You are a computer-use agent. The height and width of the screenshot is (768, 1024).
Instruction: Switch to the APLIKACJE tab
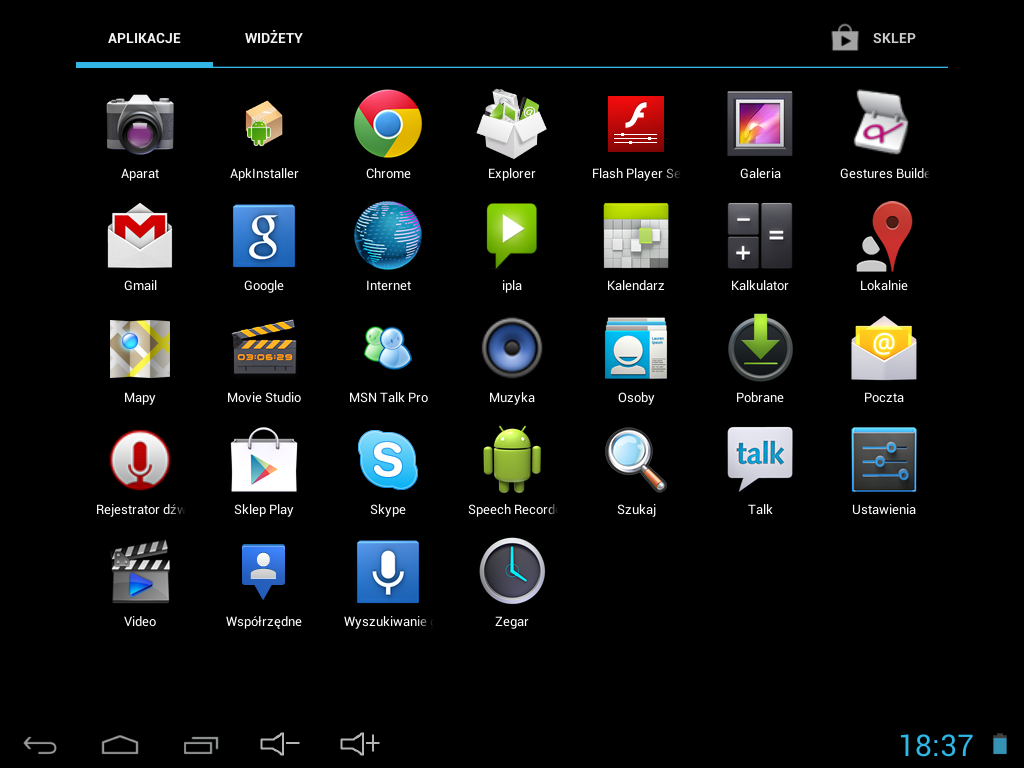pos(144,38)
